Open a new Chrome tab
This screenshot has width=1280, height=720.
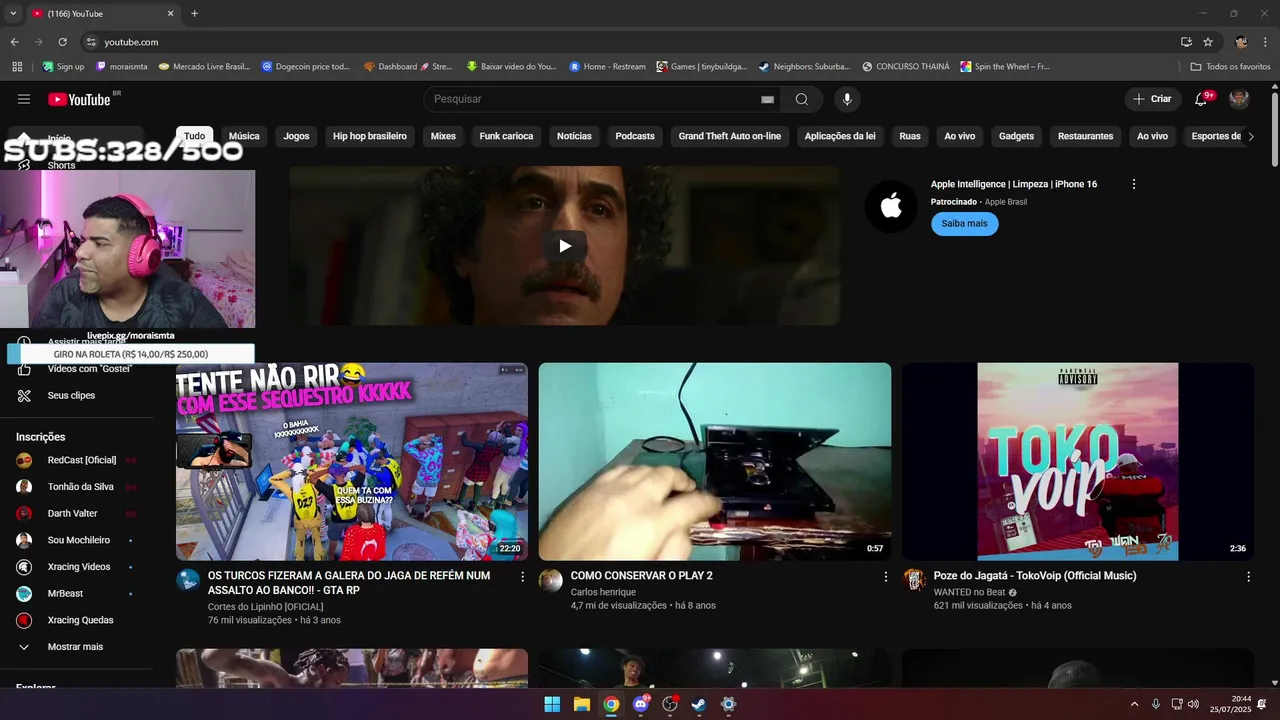point(194,14)
